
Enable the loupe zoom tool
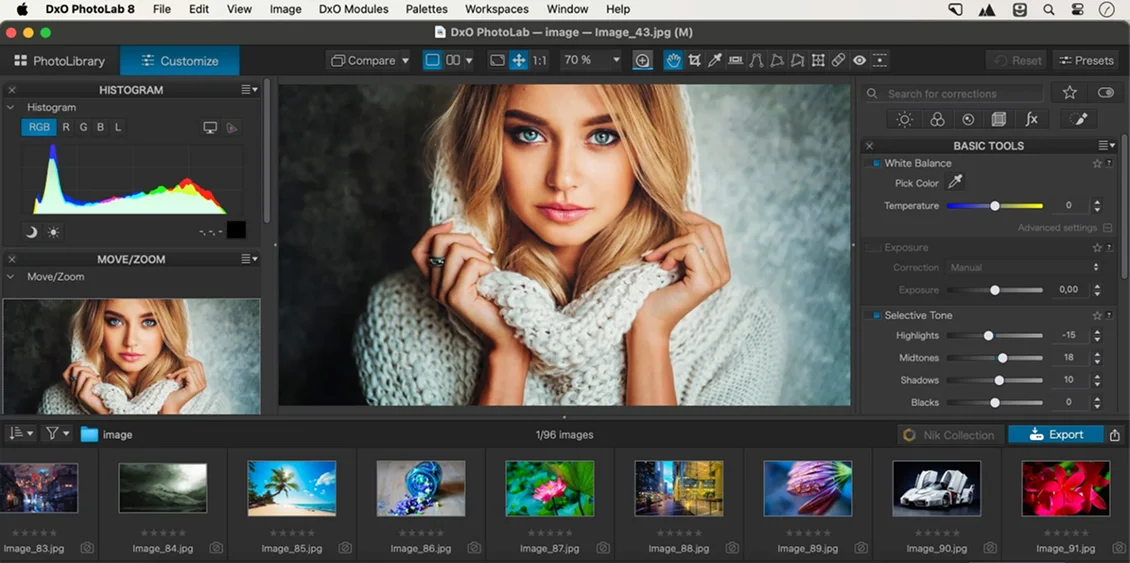click(642, 61)
